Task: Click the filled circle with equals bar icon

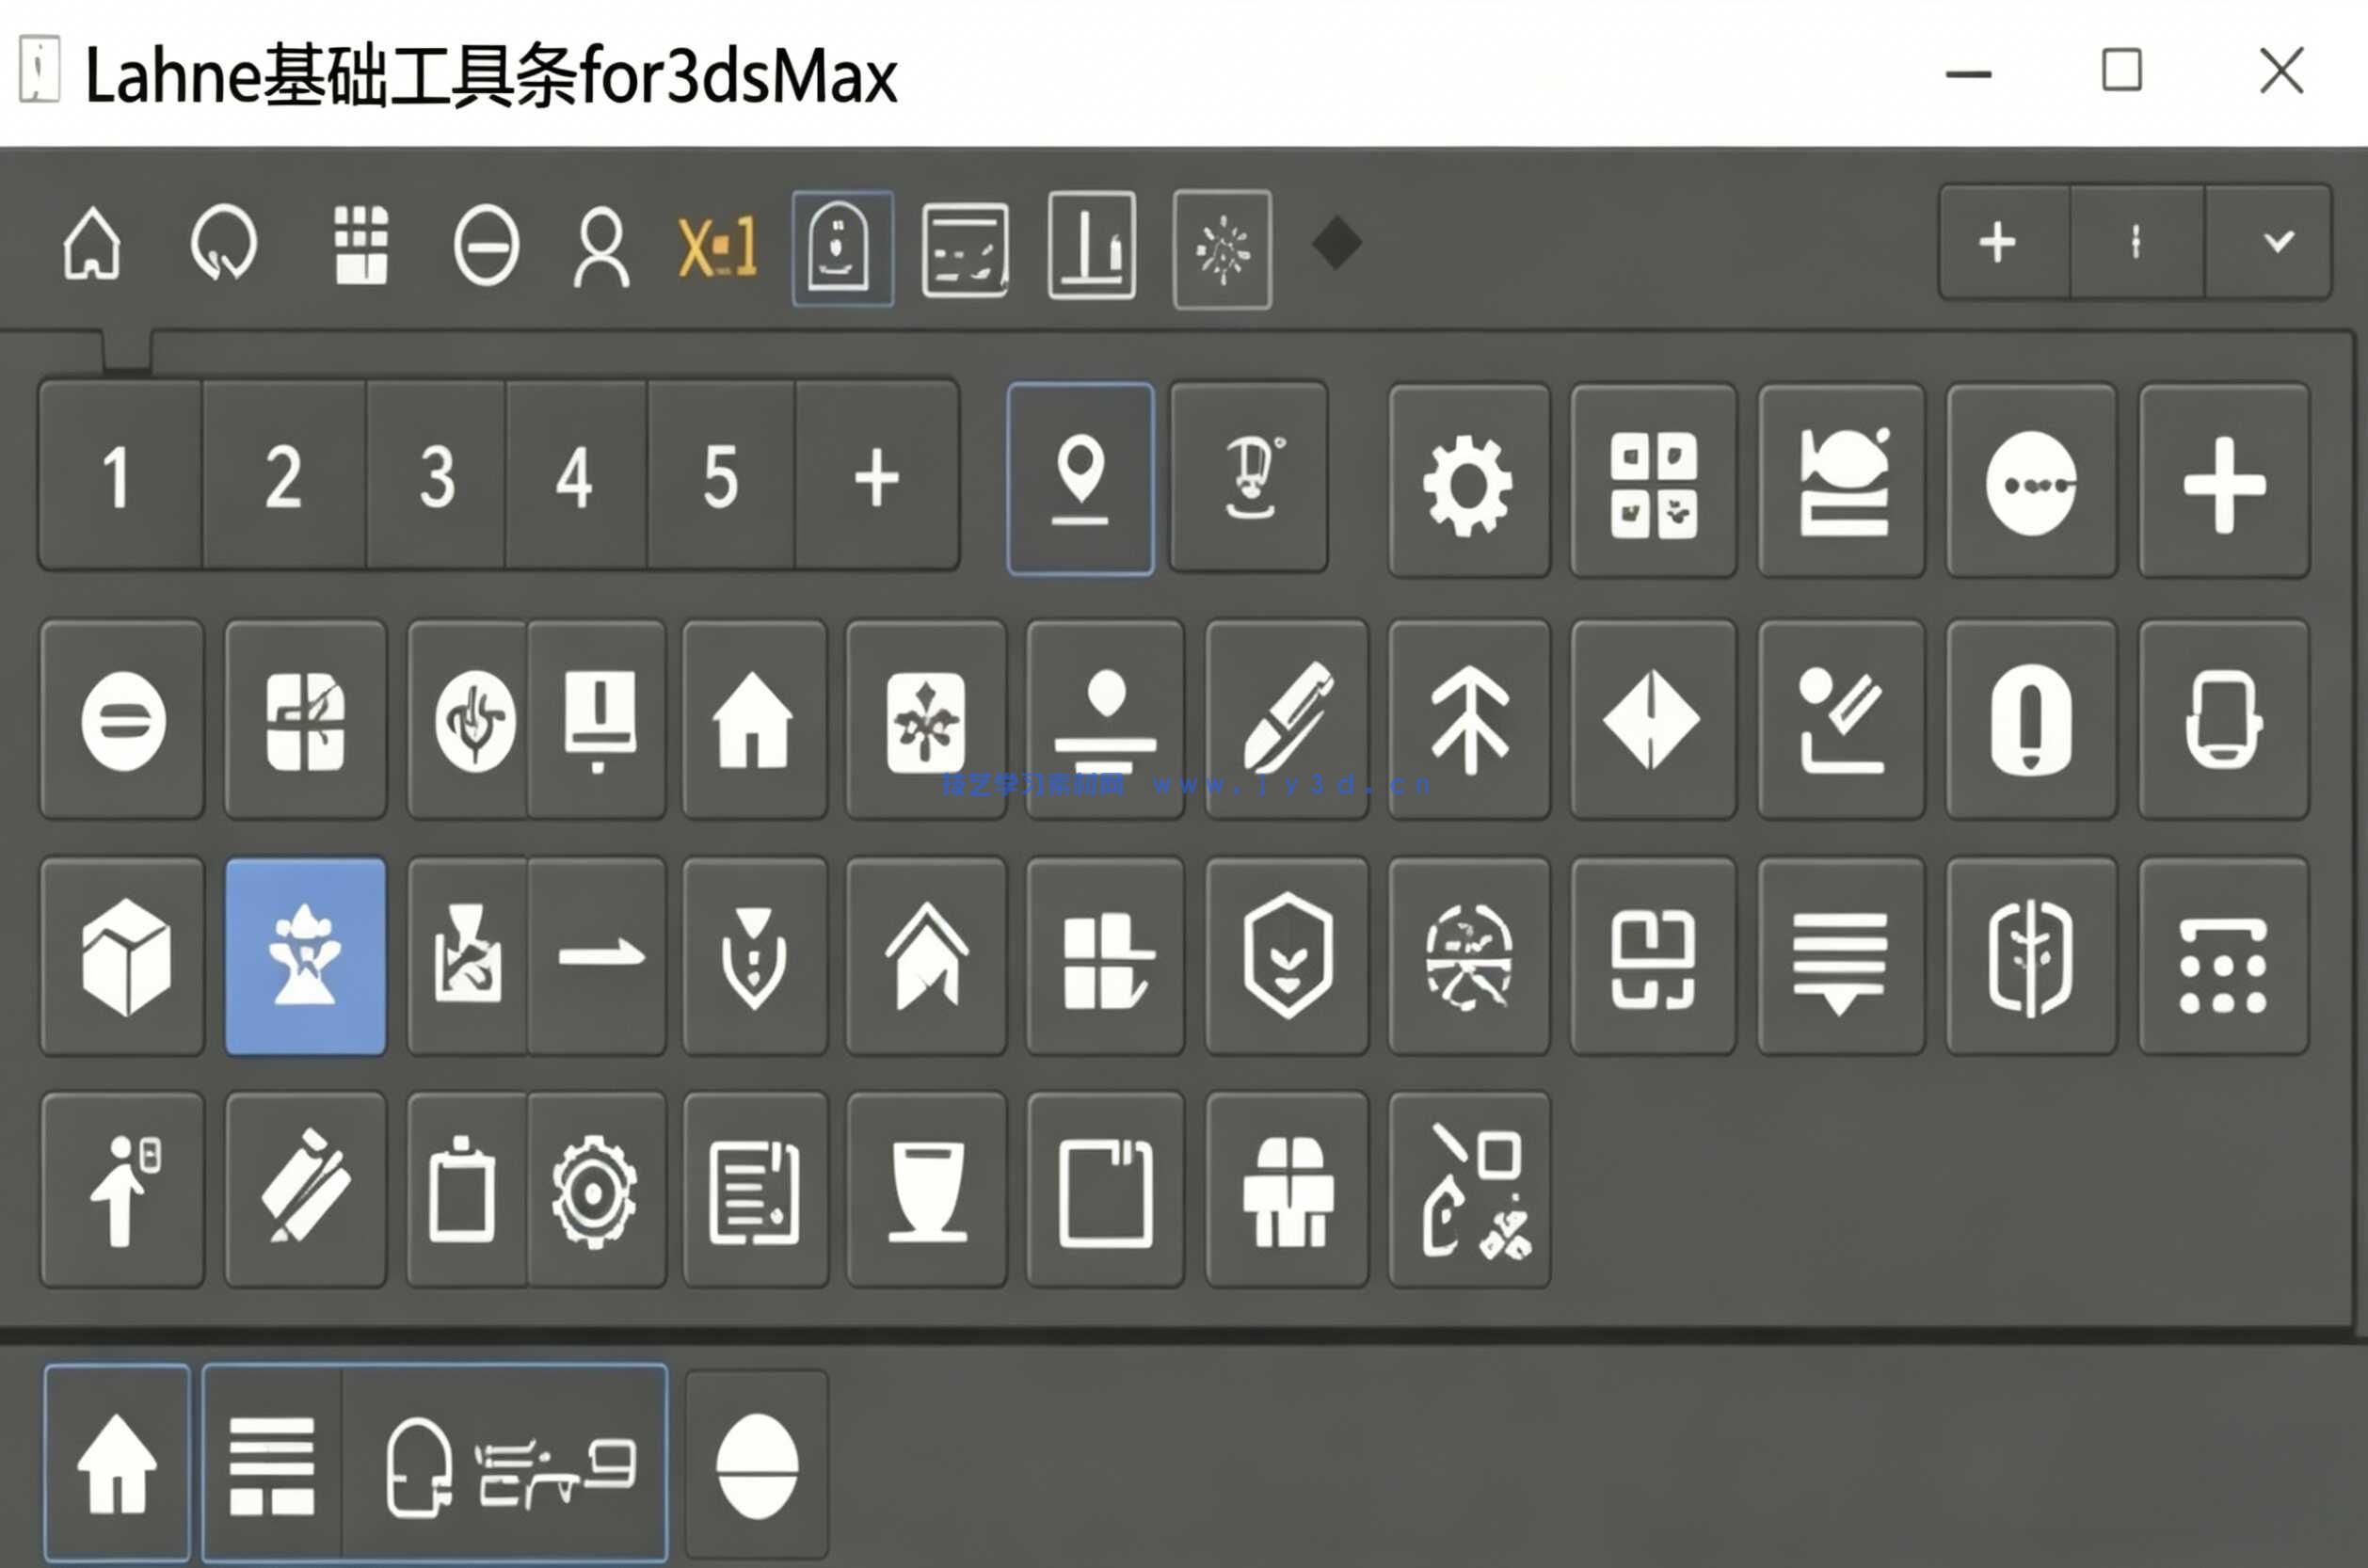Action: click(123, 720)
